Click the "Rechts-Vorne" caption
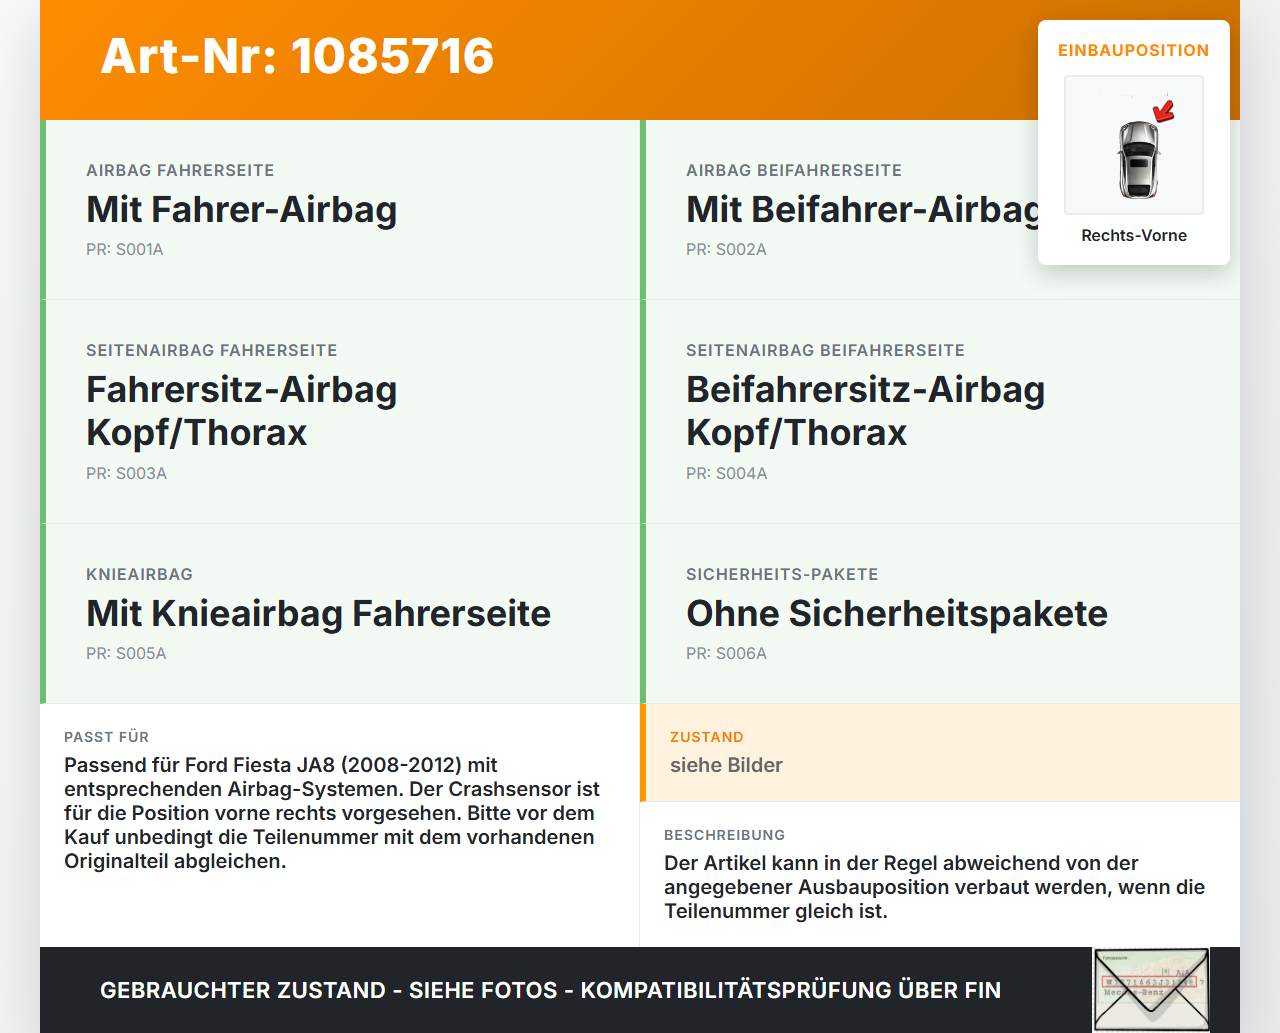 [1134, 235]
